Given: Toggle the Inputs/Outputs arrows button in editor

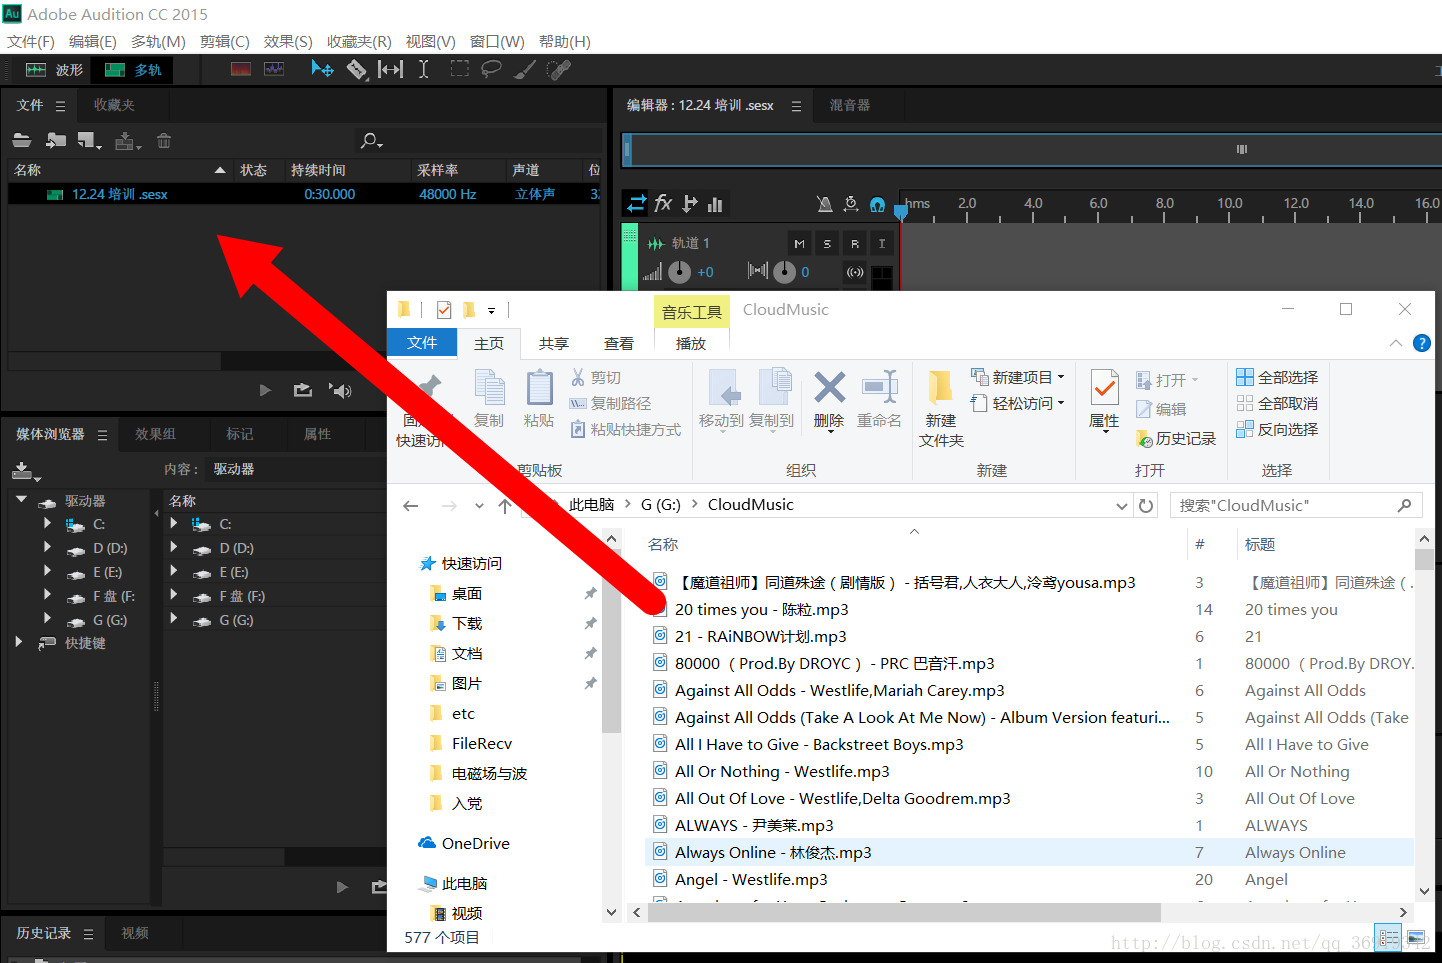Looking at the screenshot, I should 636,204.
